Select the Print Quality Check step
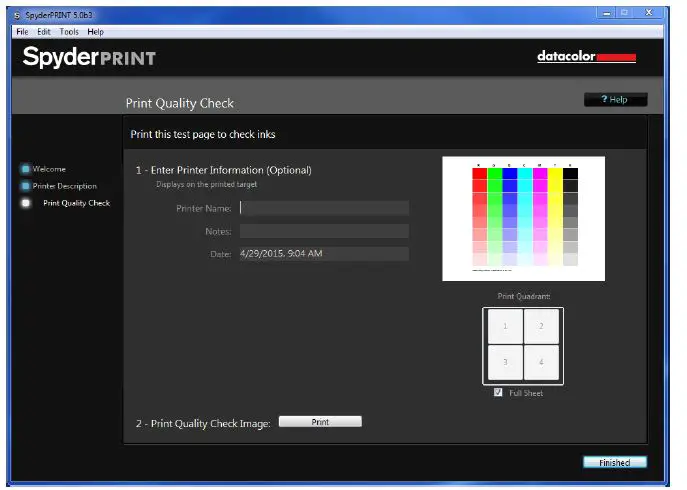This screenshot has width=687, height=490. pos(76,203)
